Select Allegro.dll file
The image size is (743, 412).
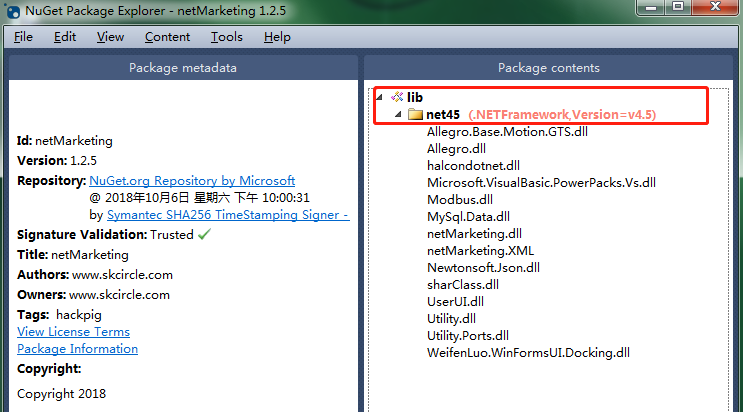(x=456, y=149)
